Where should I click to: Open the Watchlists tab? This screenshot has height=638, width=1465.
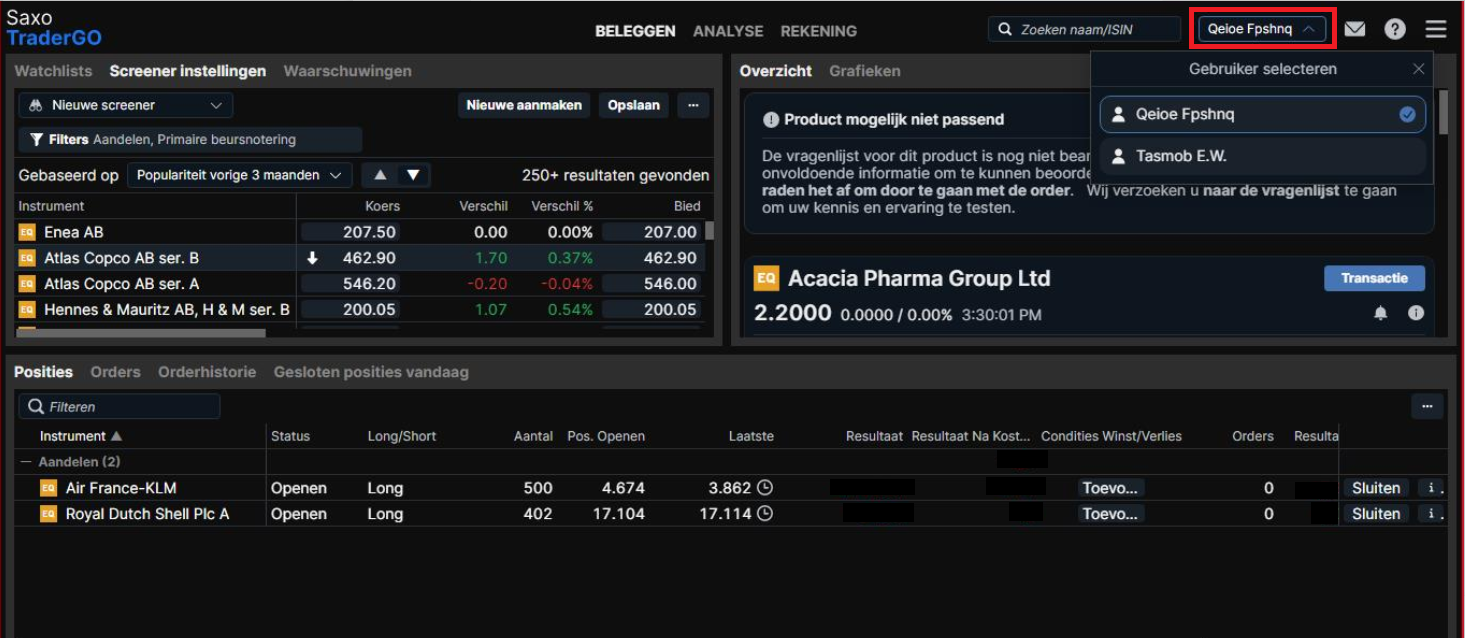53,71
